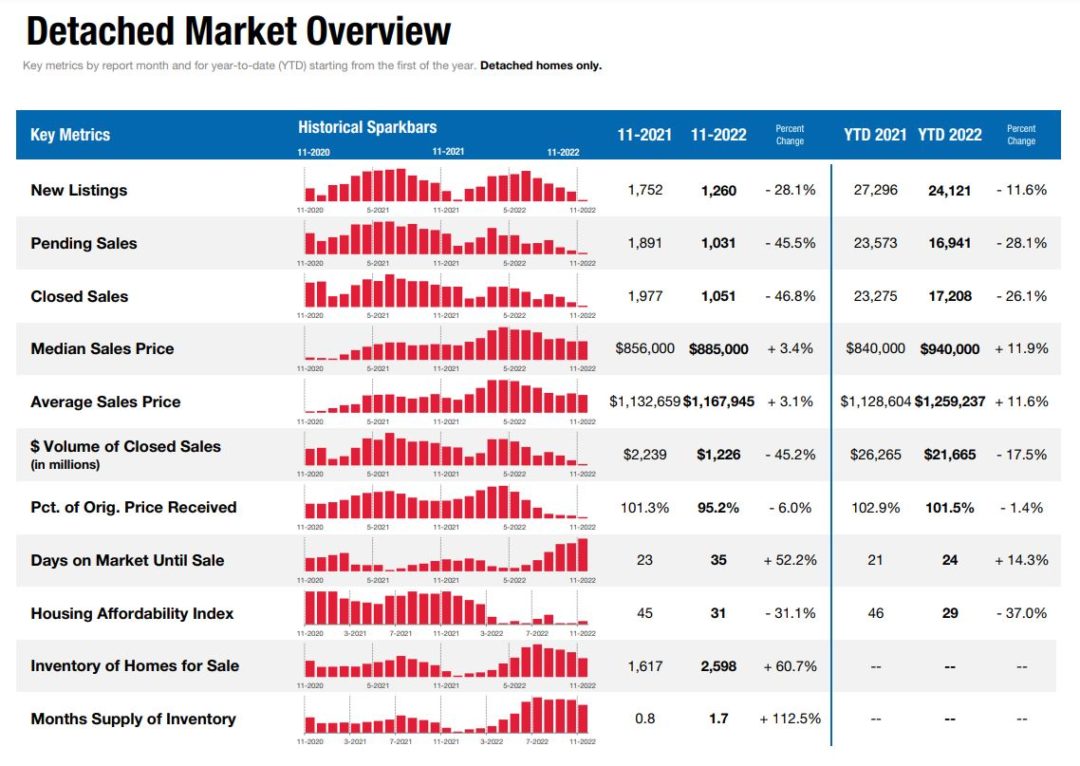Click the 27,296 YTD New Listings value

(x=875, y=190)
